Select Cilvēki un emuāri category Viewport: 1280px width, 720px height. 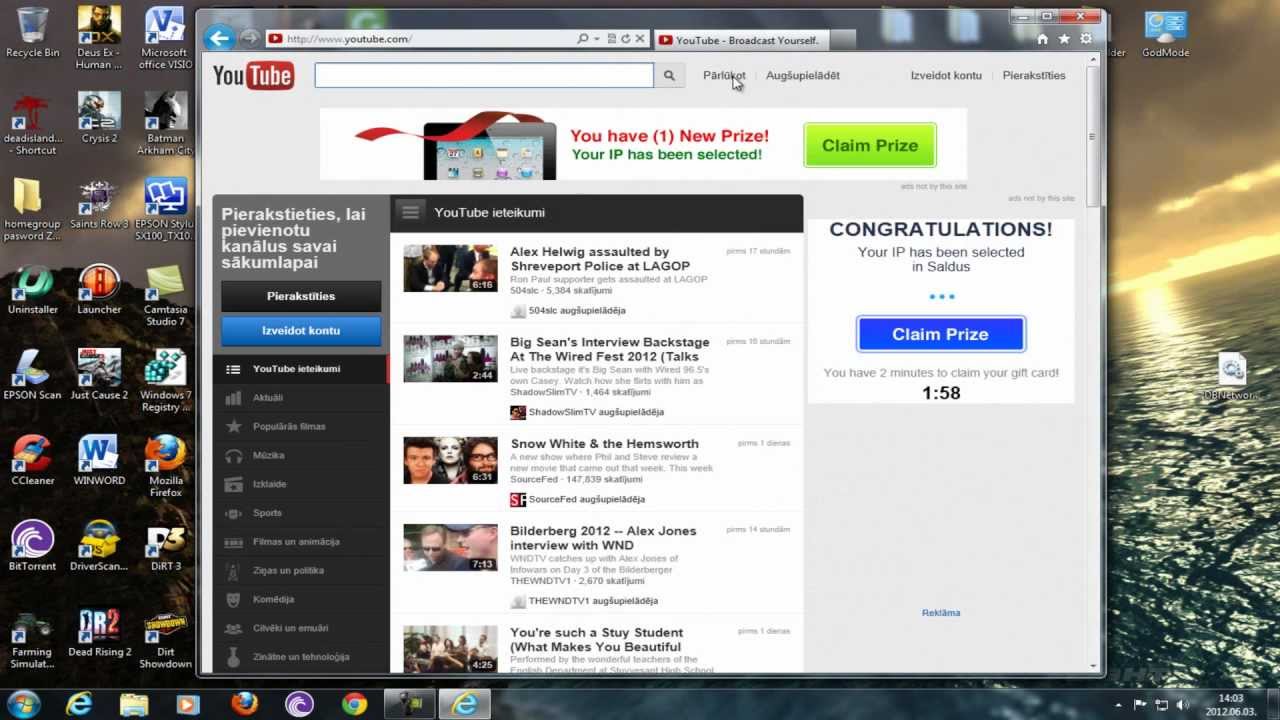pos(301,629)
